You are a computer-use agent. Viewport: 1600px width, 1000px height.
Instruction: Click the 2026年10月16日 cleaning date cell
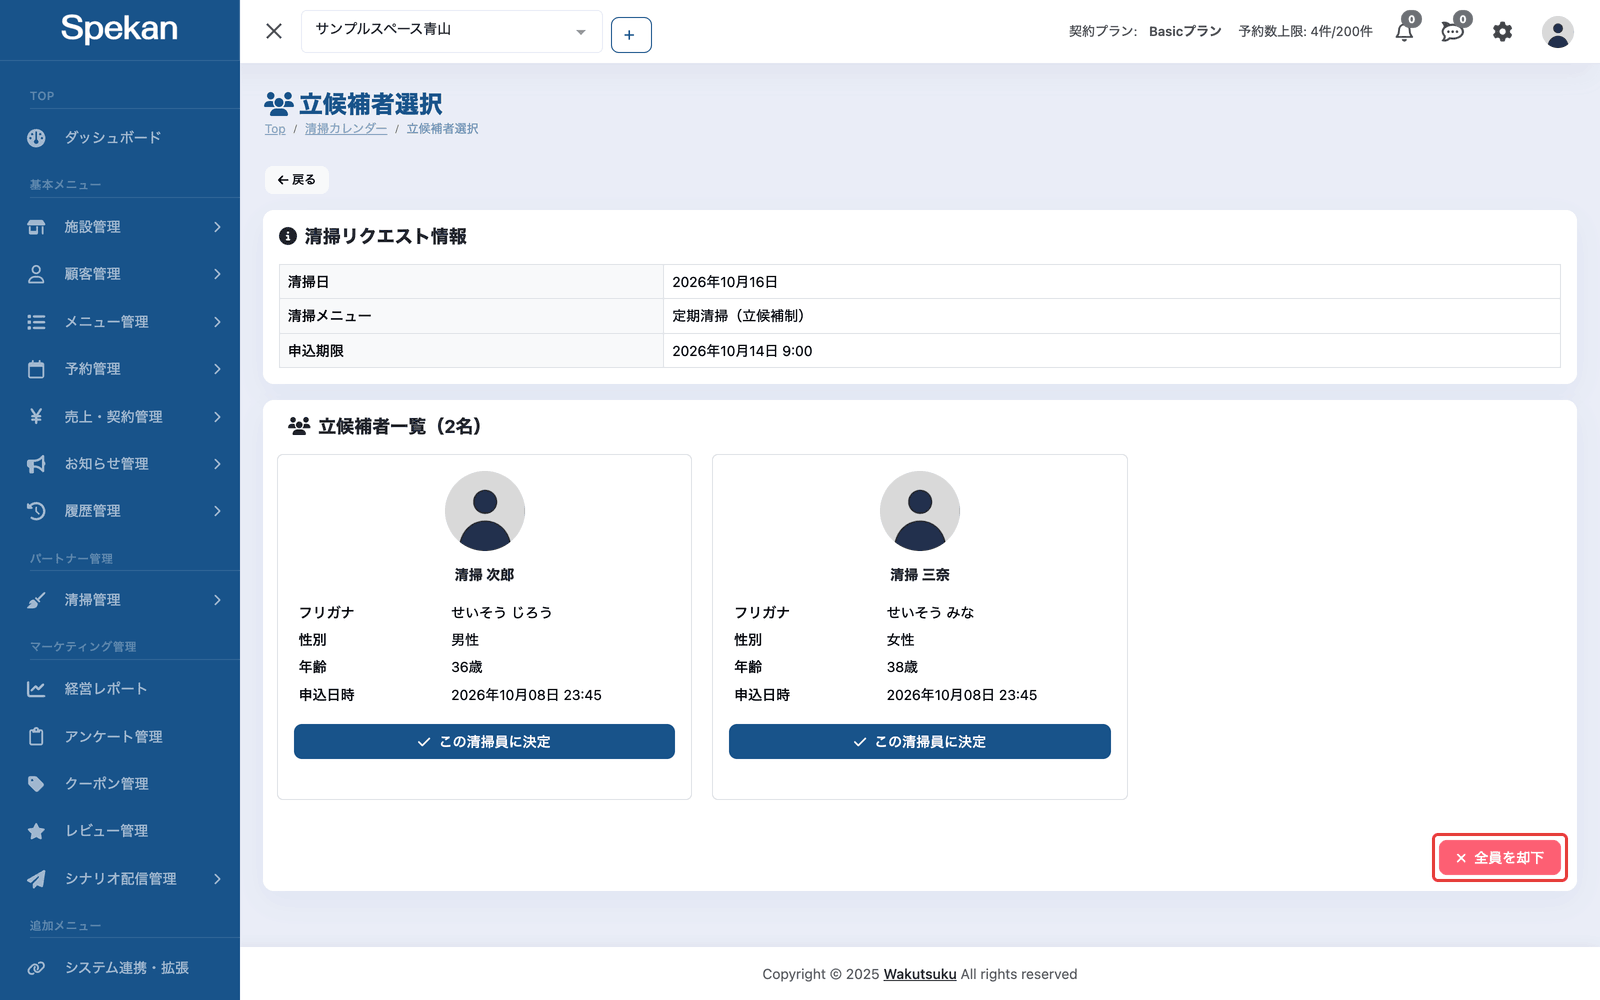point(1112,282)
